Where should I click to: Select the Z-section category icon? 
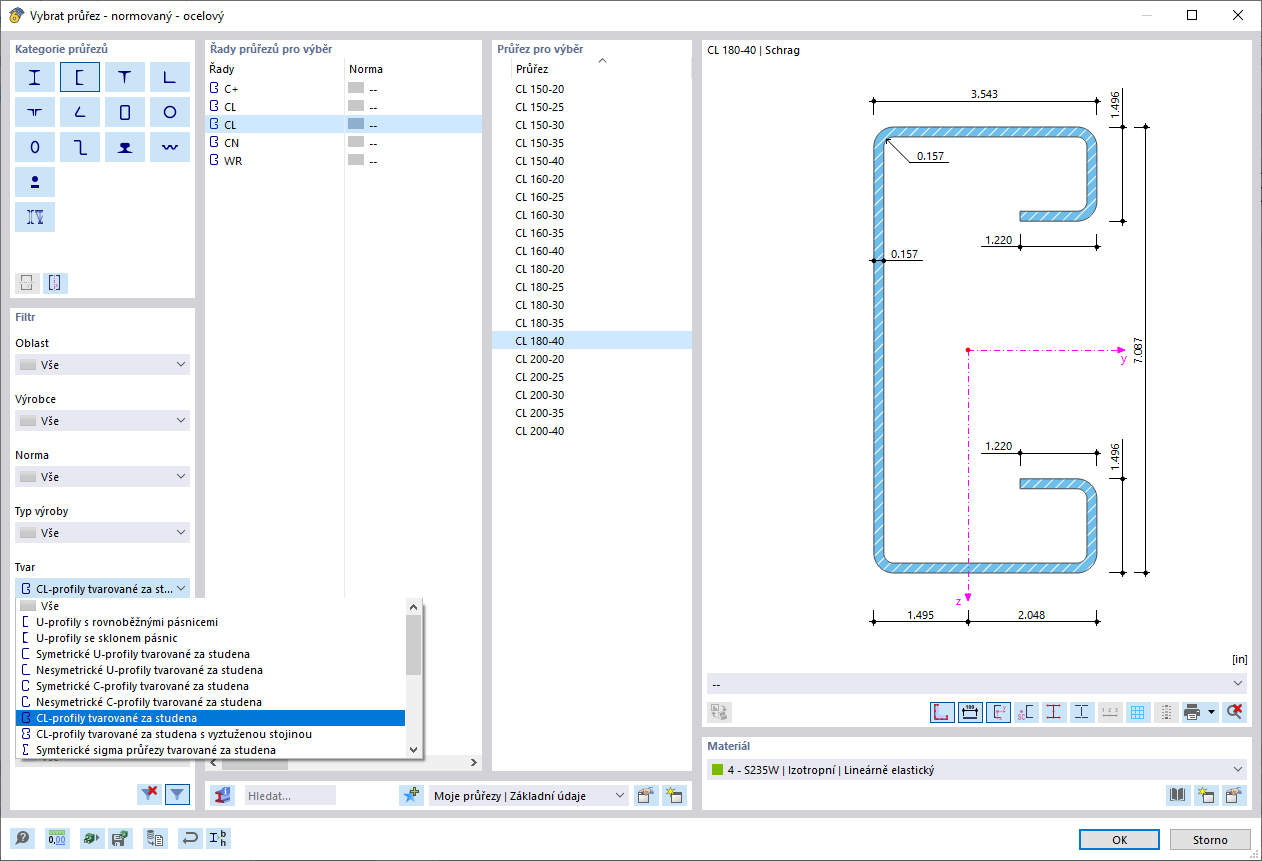pyautogui.click(x=80, y=148)
